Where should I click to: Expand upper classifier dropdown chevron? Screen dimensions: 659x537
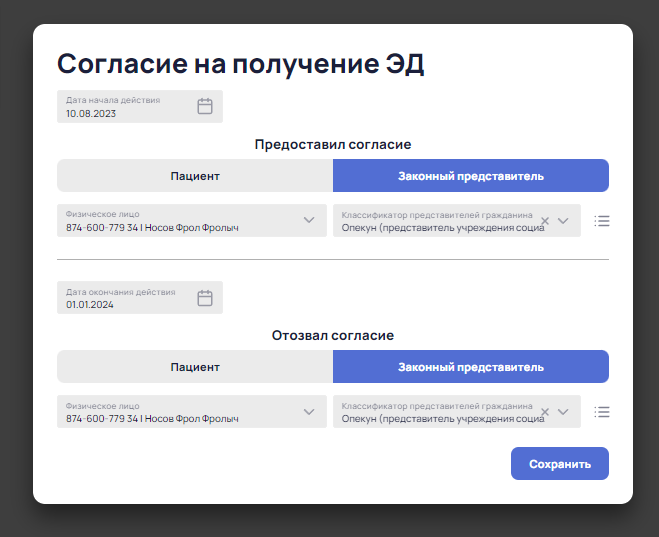(x=563, y=221)
